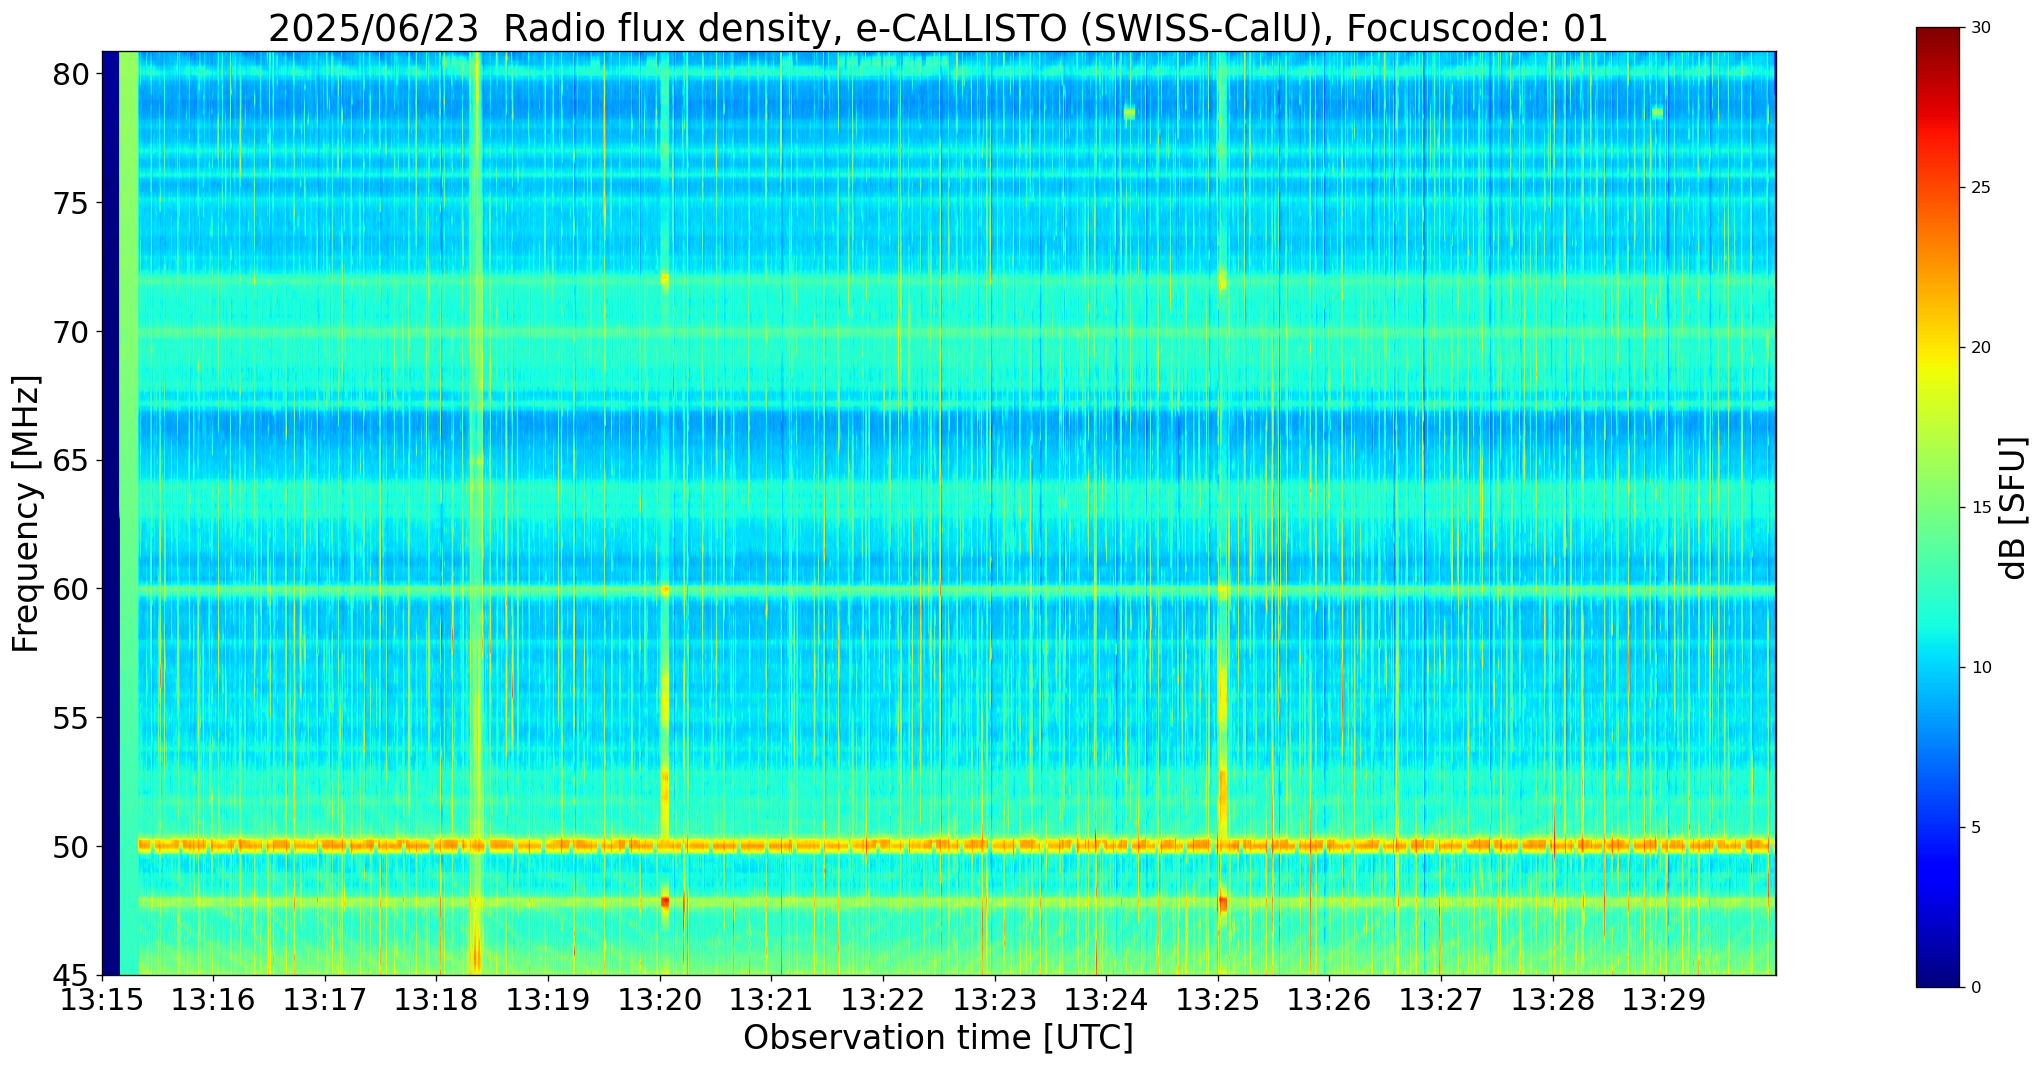Click the 70 MHz frequency tick label
The width and height of the screenshot is (2043, 1067).
[71, 332]
